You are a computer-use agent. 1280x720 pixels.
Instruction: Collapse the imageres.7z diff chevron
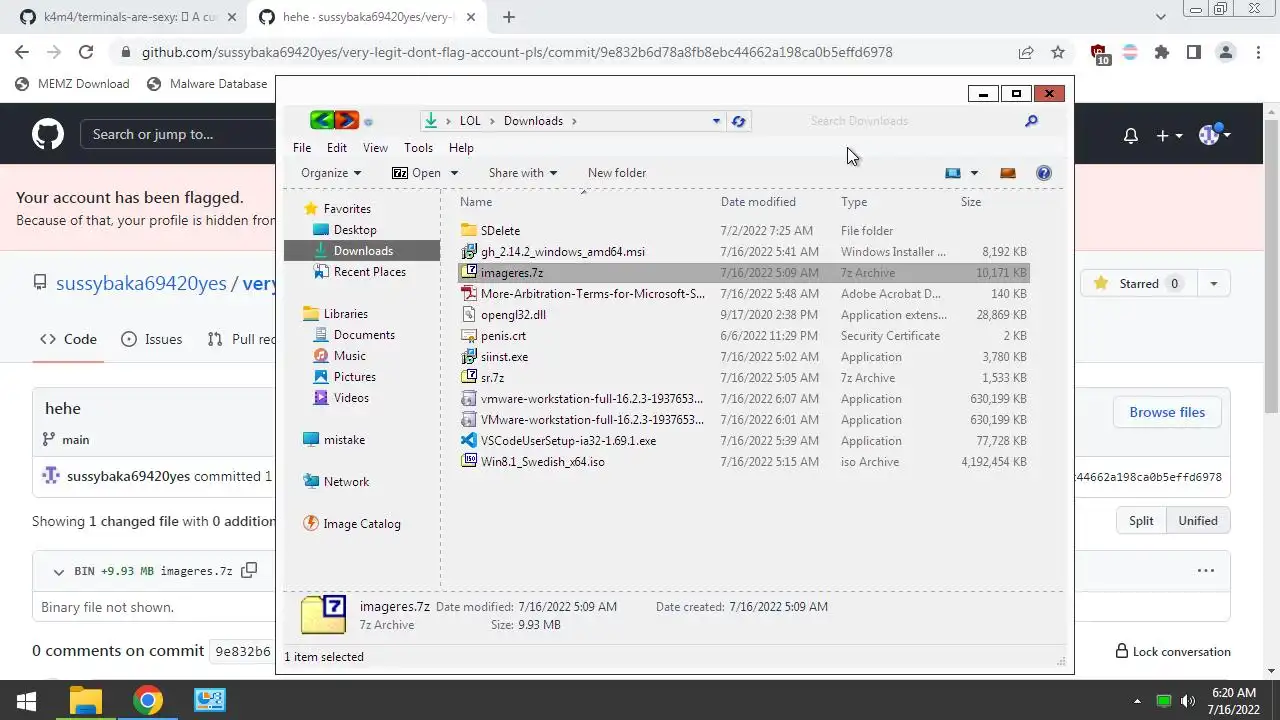tap(58, 572)
